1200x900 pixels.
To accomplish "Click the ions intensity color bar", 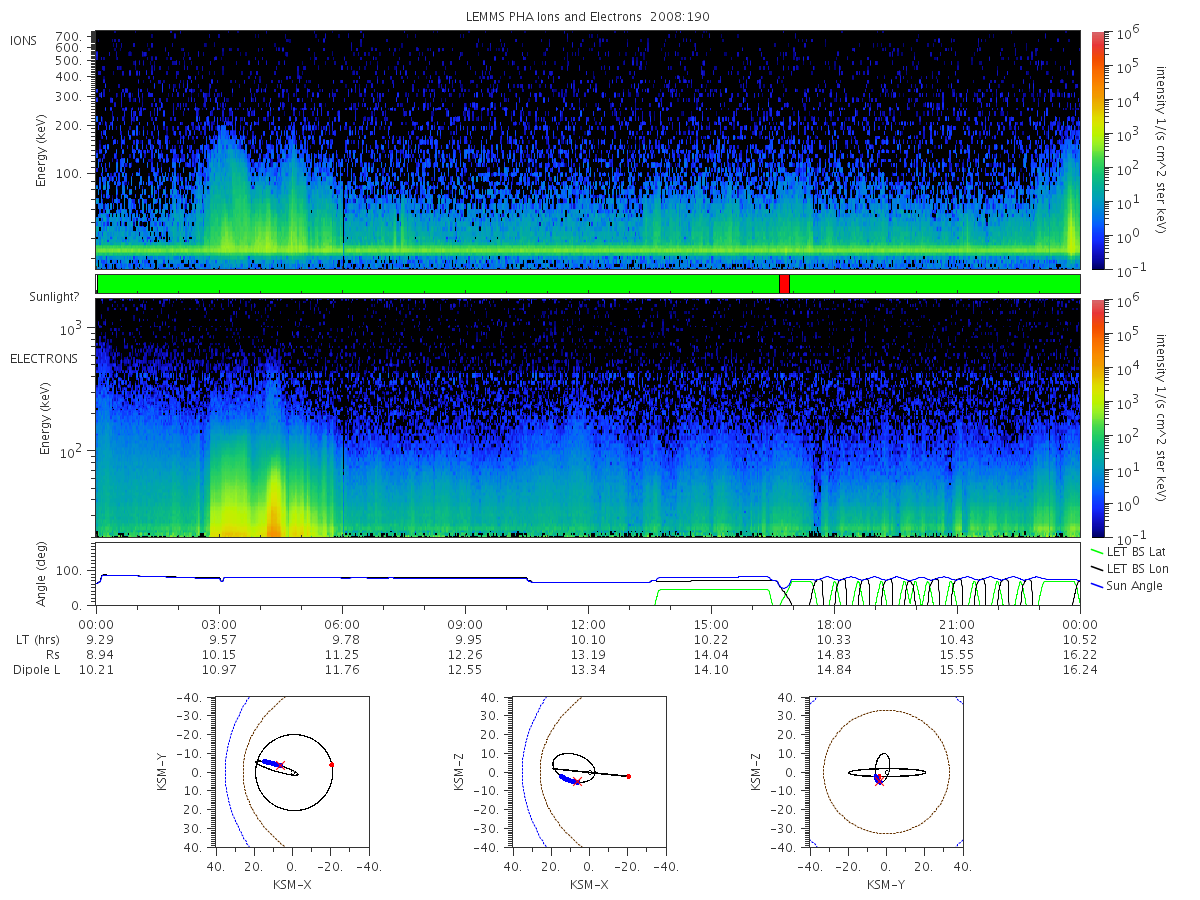I will coord(1097,150).
